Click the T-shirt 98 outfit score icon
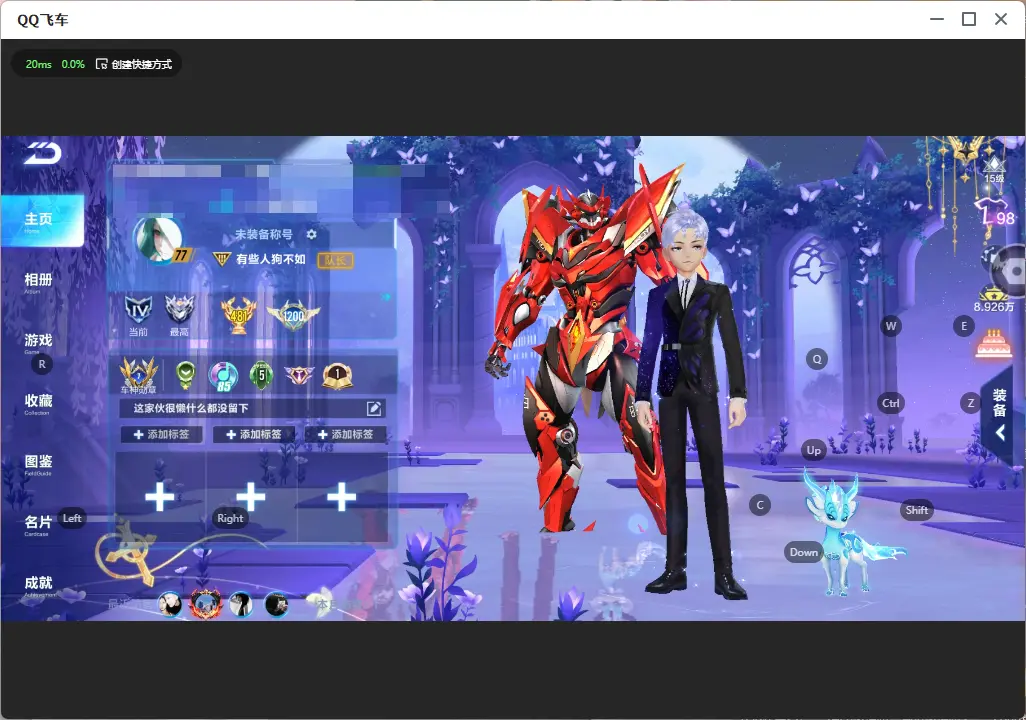This screenshot has height=720, width=1026. (995, 213)
